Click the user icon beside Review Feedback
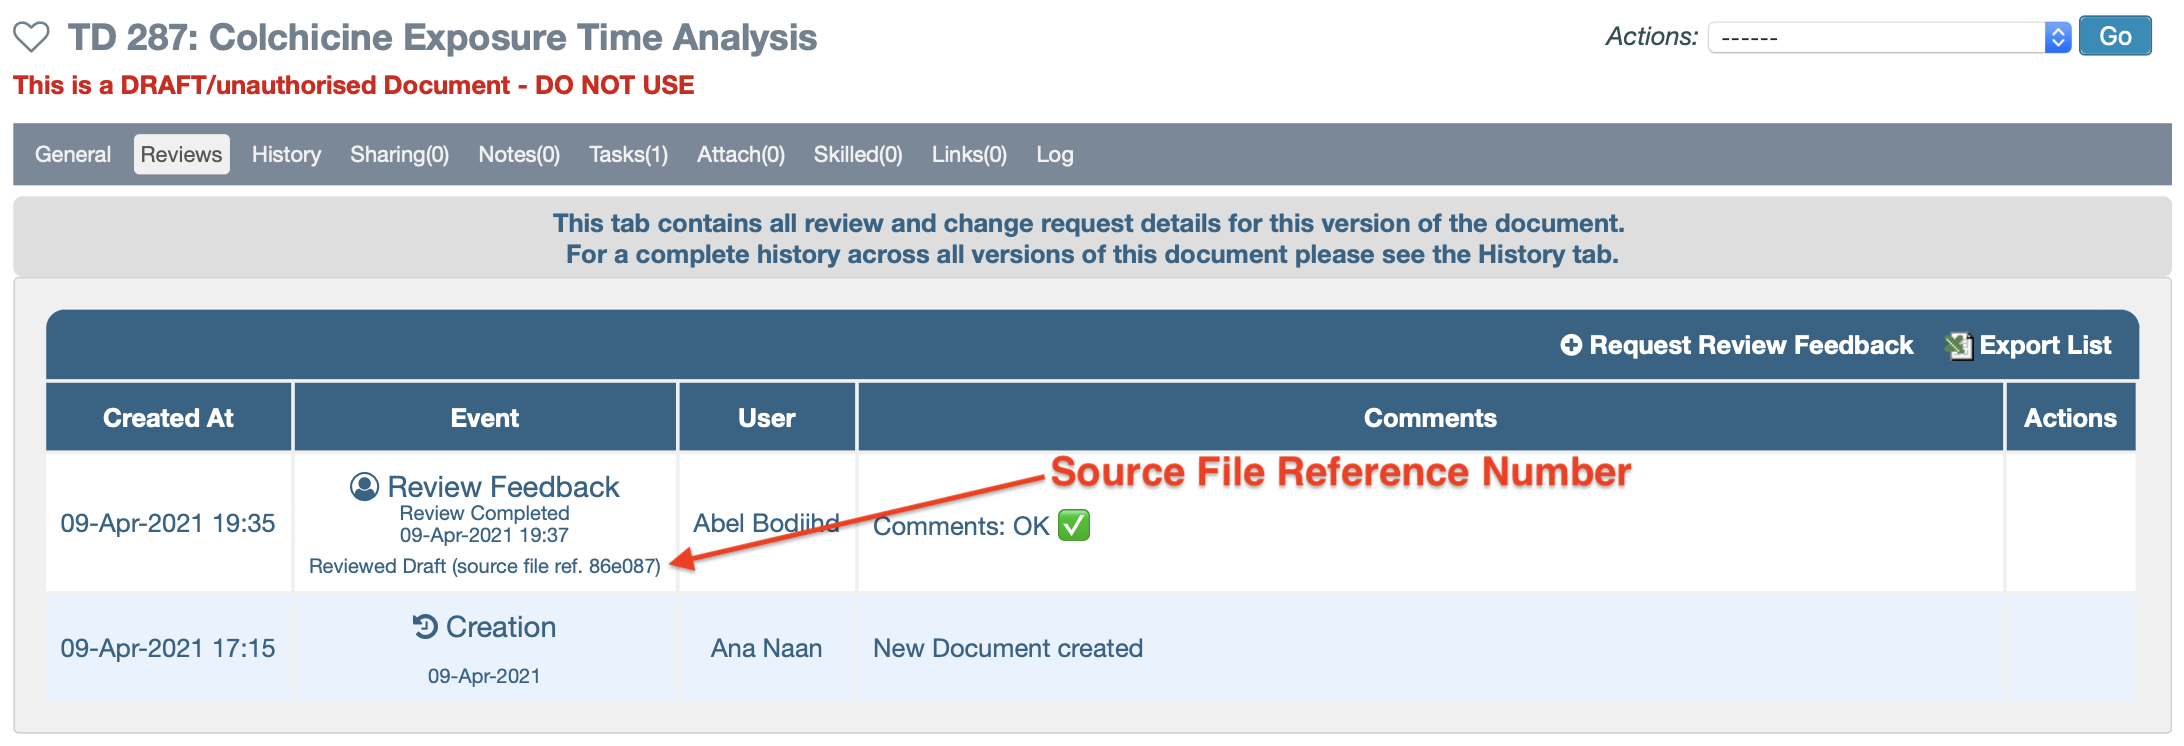 364,487
